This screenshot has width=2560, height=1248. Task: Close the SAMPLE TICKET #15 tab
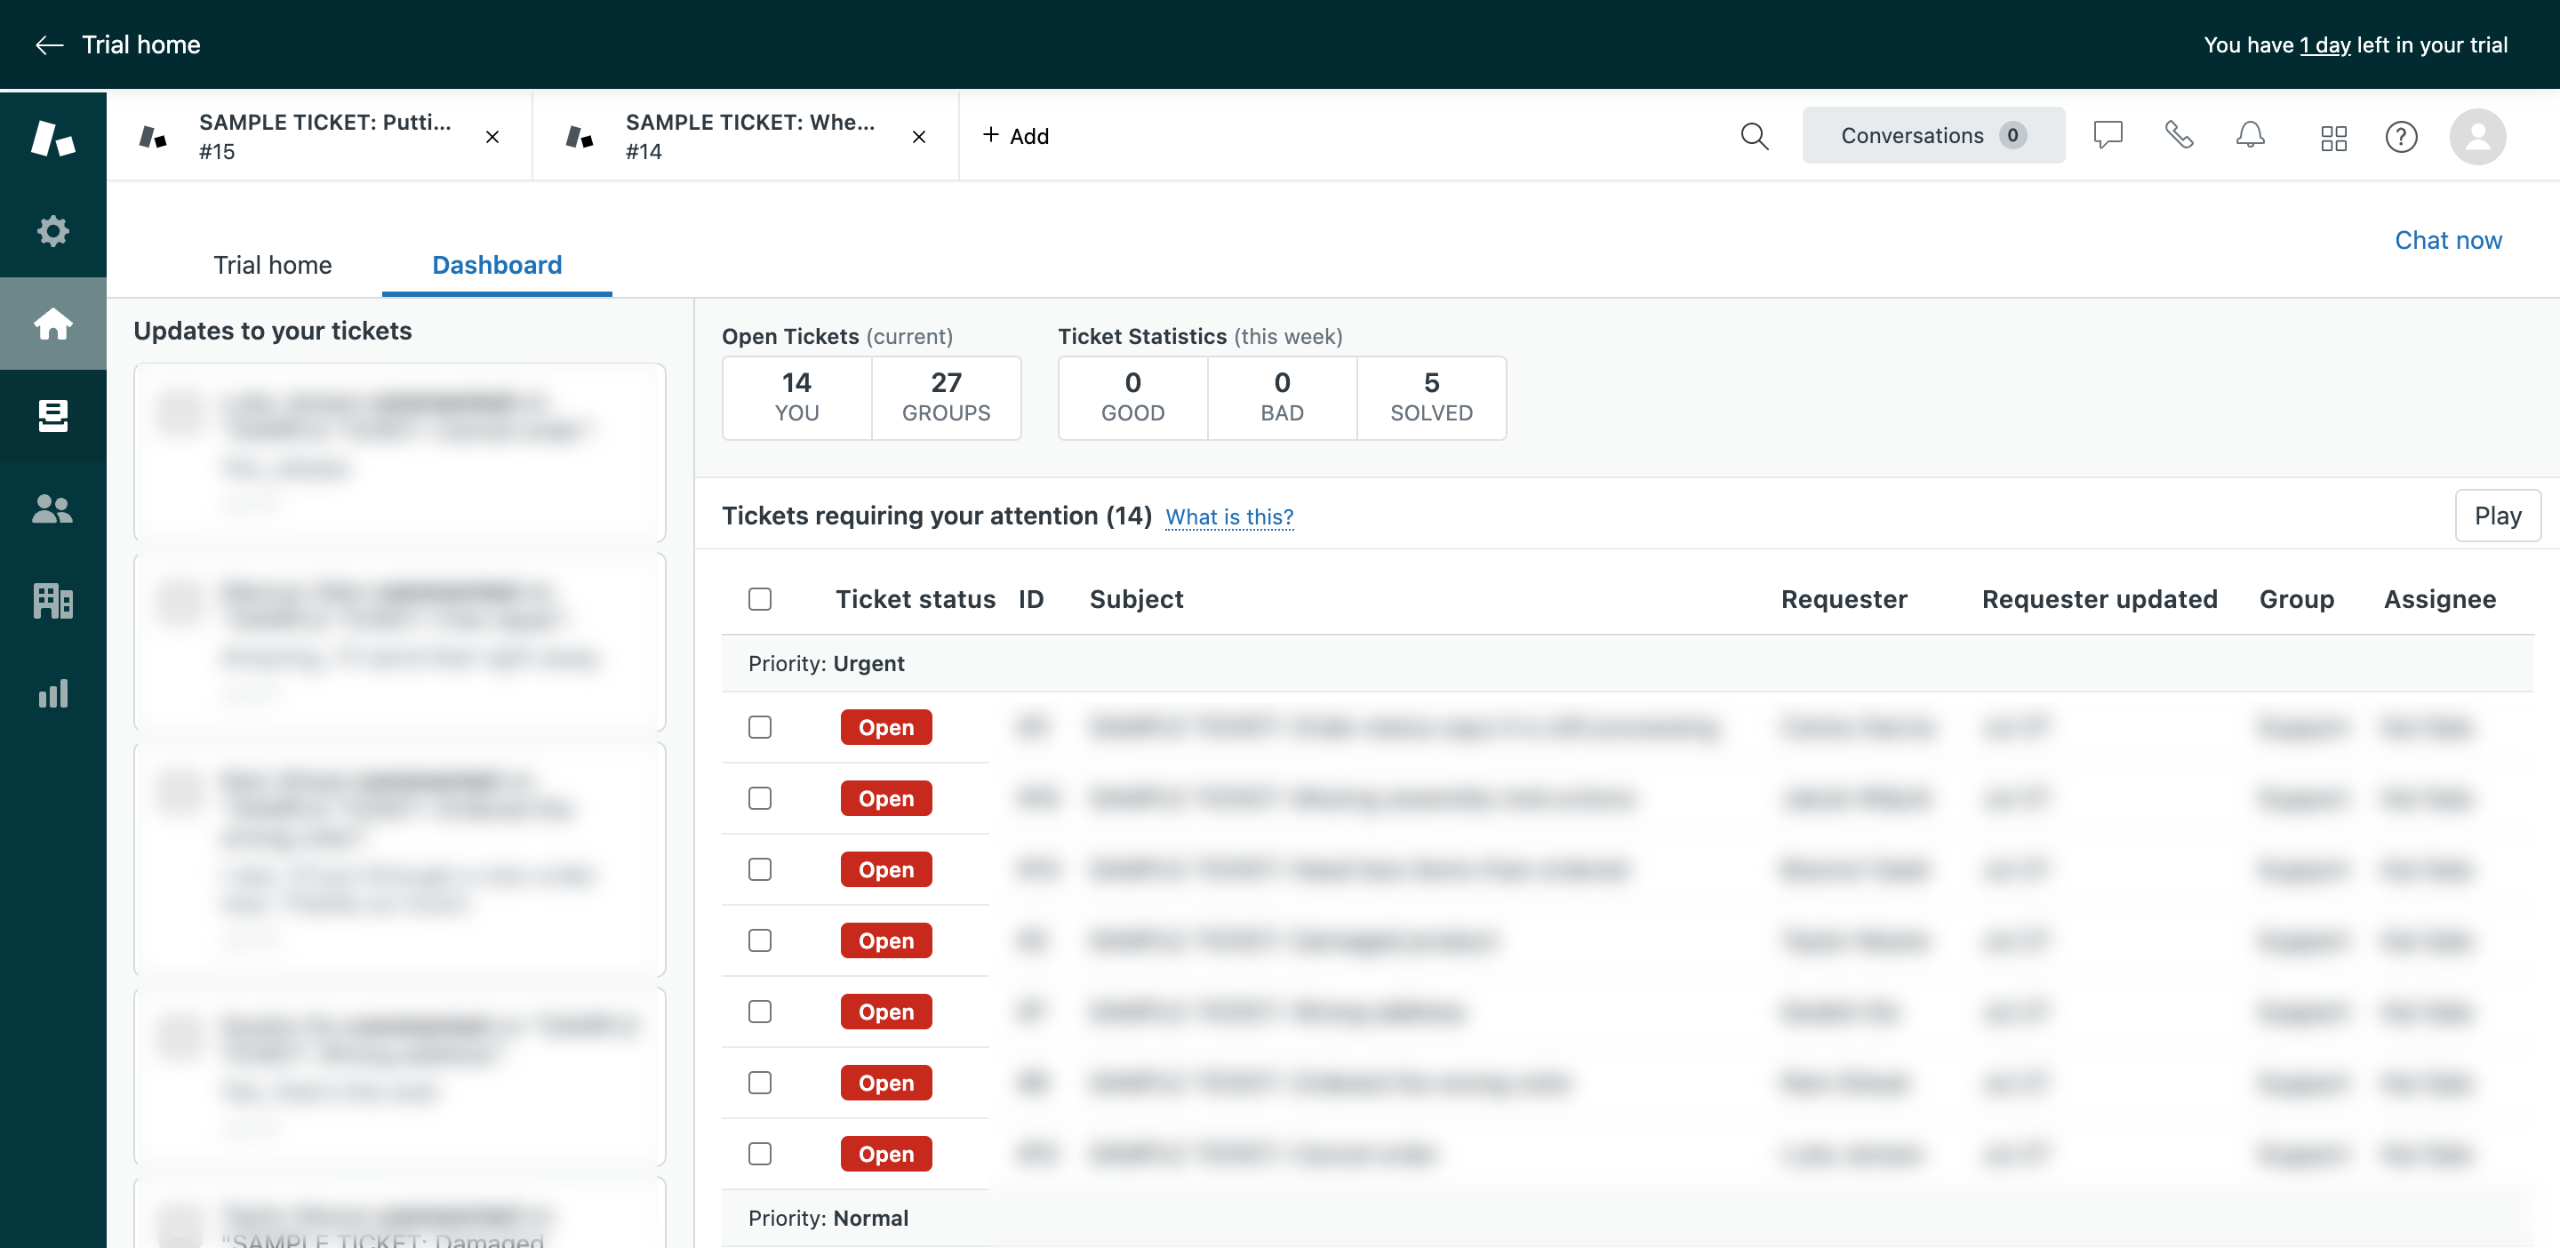coord(492,137)
